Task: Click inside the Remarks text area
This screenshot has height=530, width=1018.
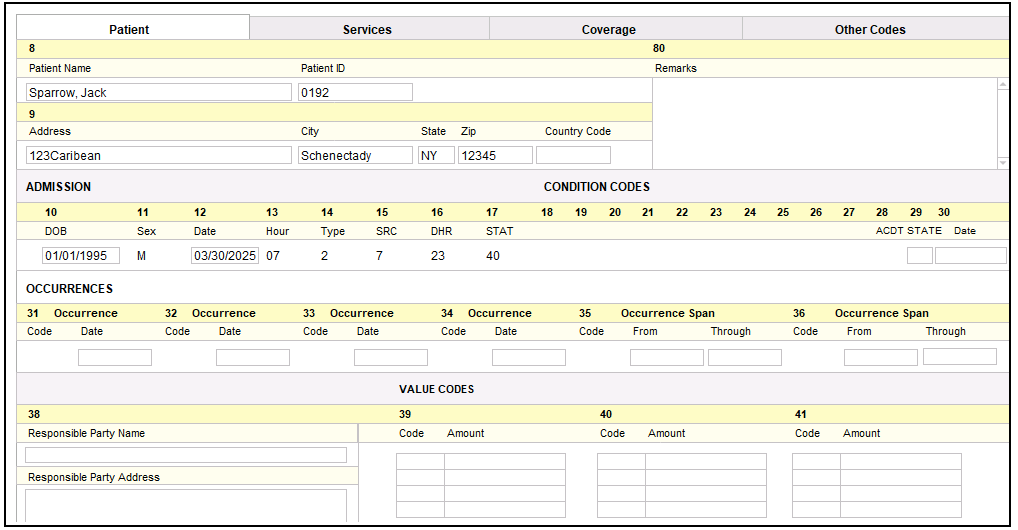Action: (824, 122)
